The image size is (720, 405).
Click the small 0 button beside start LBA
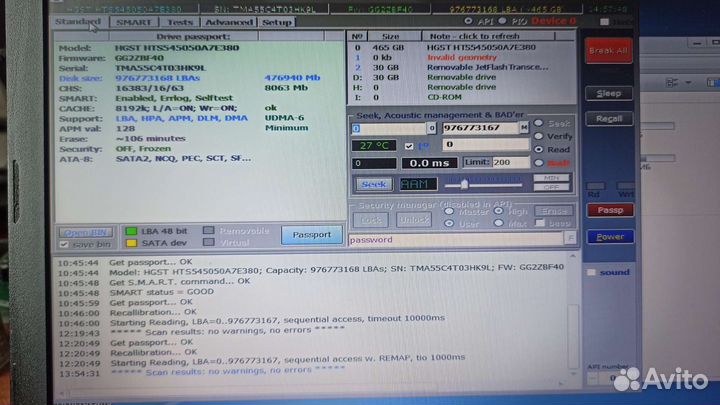pyautogui.click(x=432, y=129)
